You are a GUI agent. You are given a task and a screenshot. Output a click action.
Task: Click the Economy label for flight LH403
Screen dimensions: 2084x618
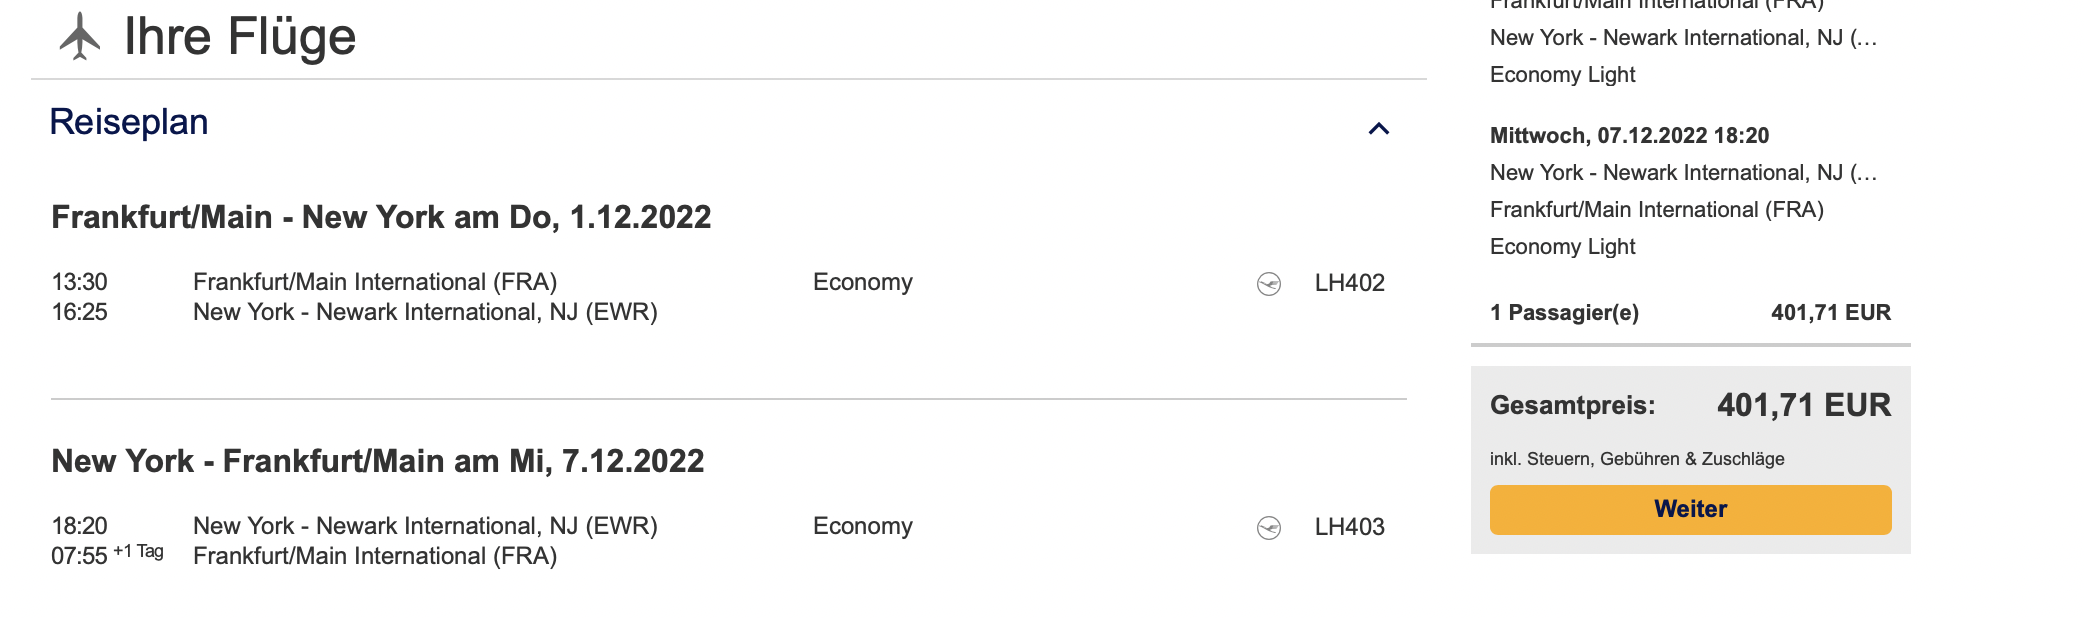coord(862,526)
